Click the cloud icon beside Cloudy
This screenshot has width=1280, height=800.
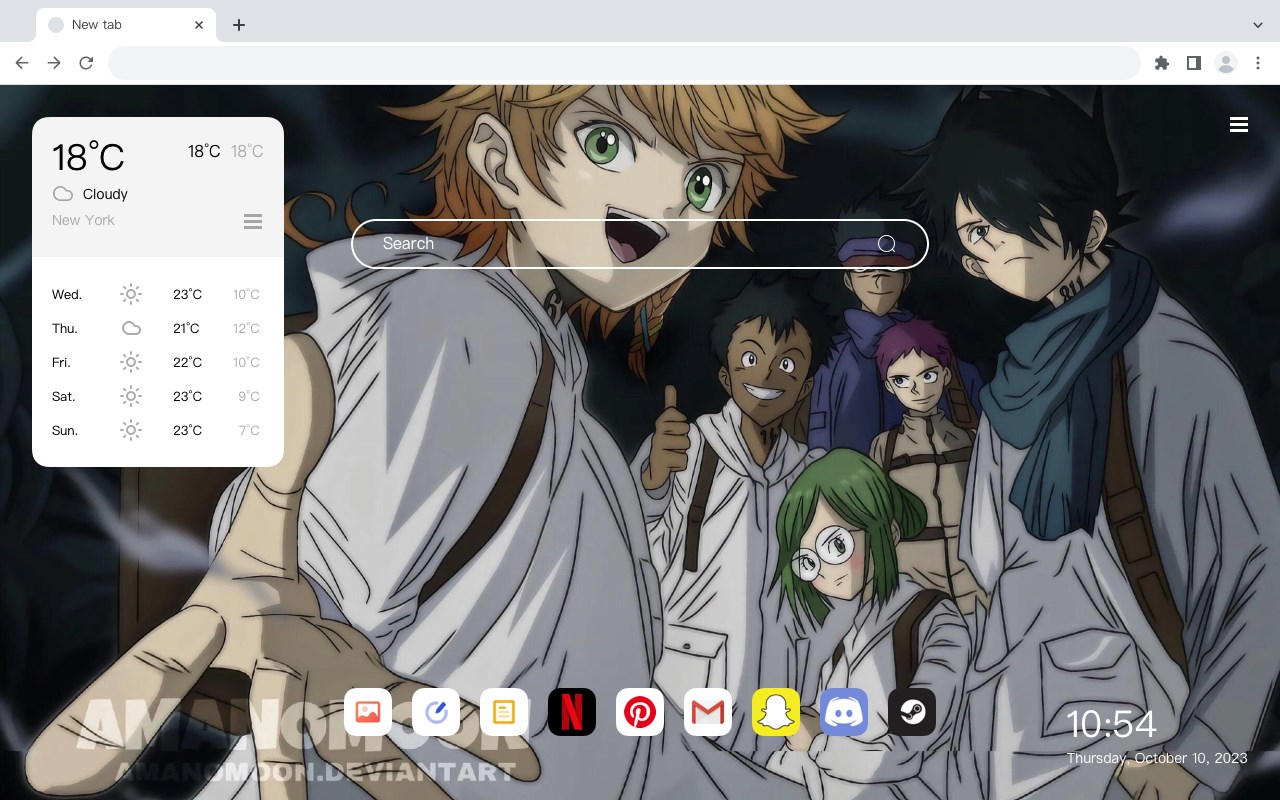[63, 194]
